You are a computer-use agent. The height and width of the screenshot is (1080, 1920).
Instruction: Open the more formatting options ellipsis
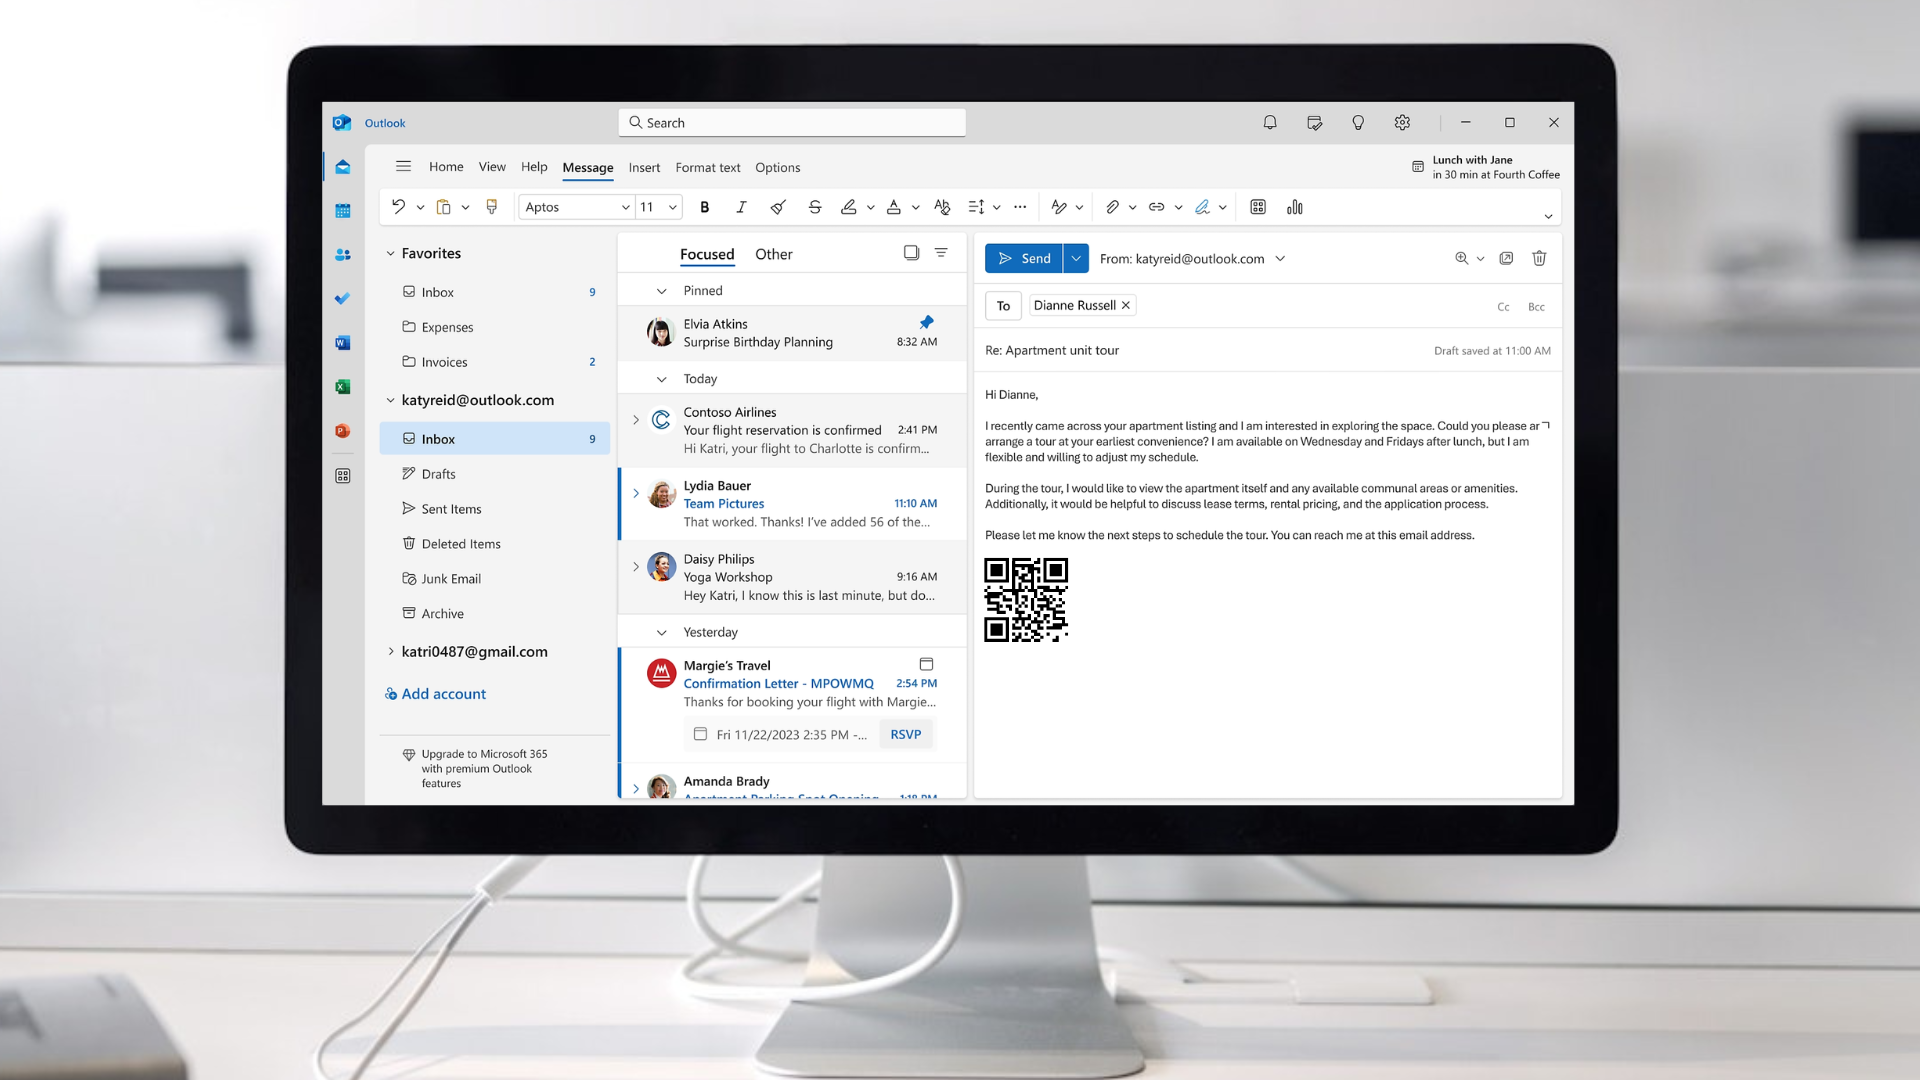(x=1020, y=207)
